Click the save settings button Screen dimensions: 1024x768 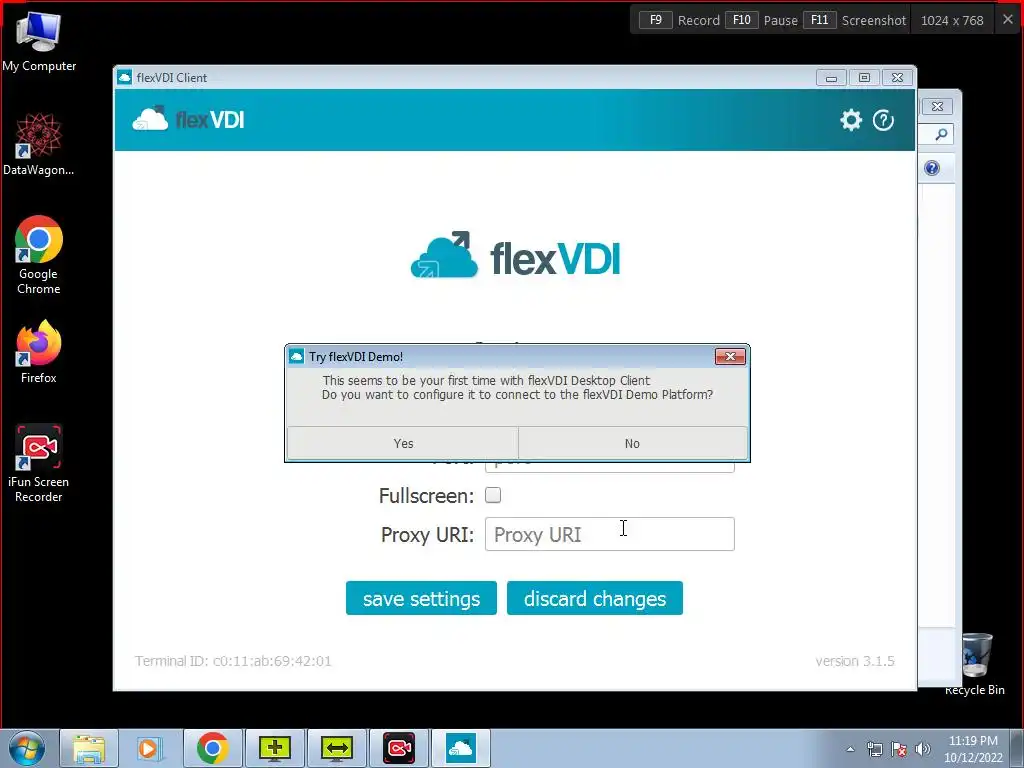421,598
